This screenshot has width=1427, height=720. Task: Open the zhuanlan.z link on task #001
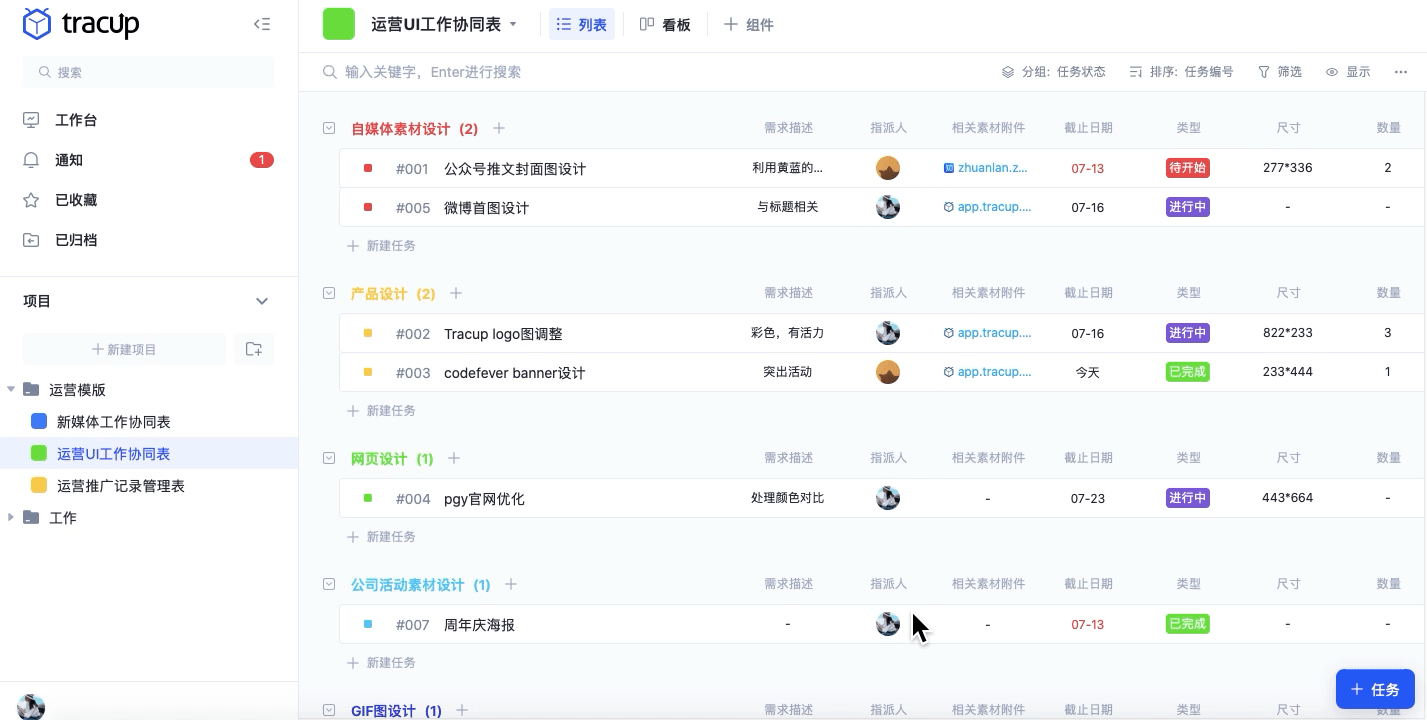coord(991,167)
